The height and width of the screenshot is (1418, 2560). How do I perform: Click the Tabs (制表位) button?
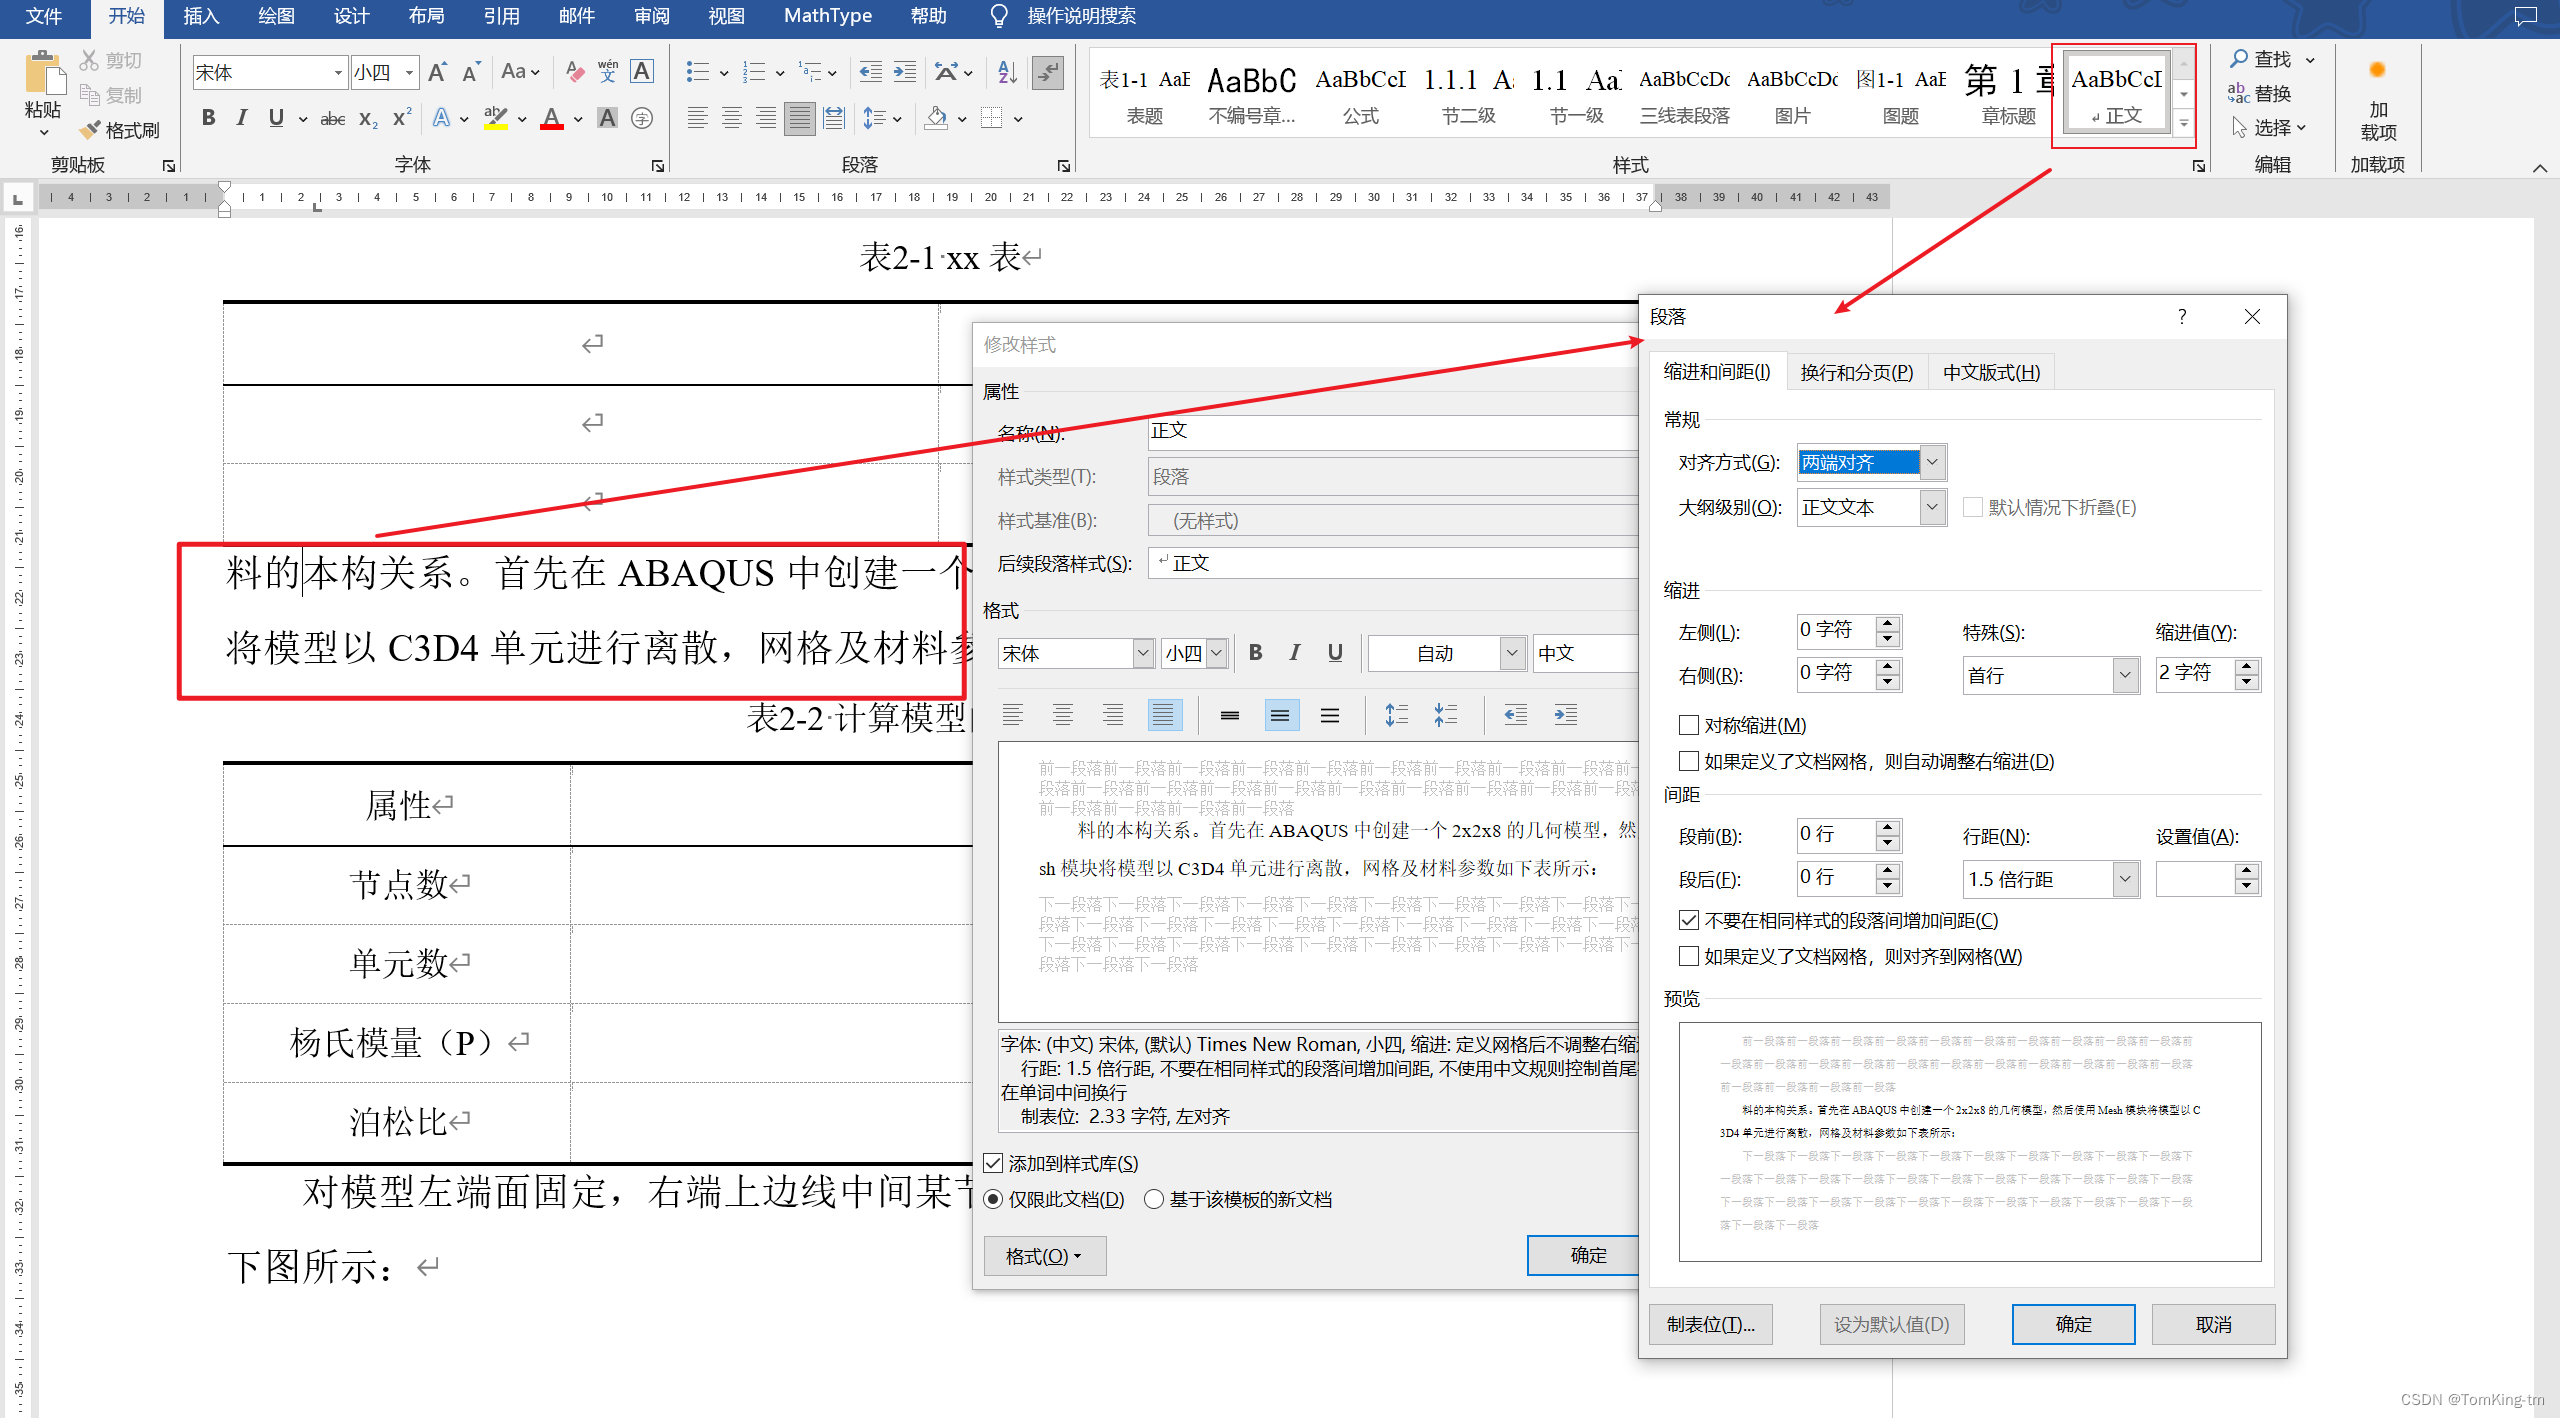tap(1710, 1324)
